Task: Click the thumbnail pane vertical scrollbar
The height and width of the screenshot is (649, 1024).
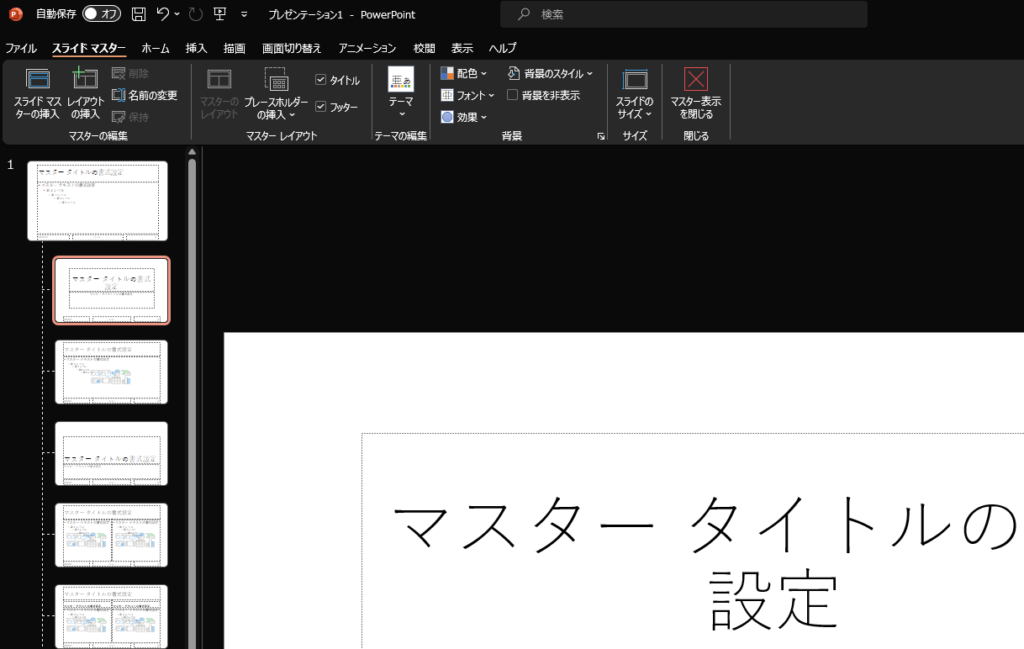Action: tap(192, 403)
